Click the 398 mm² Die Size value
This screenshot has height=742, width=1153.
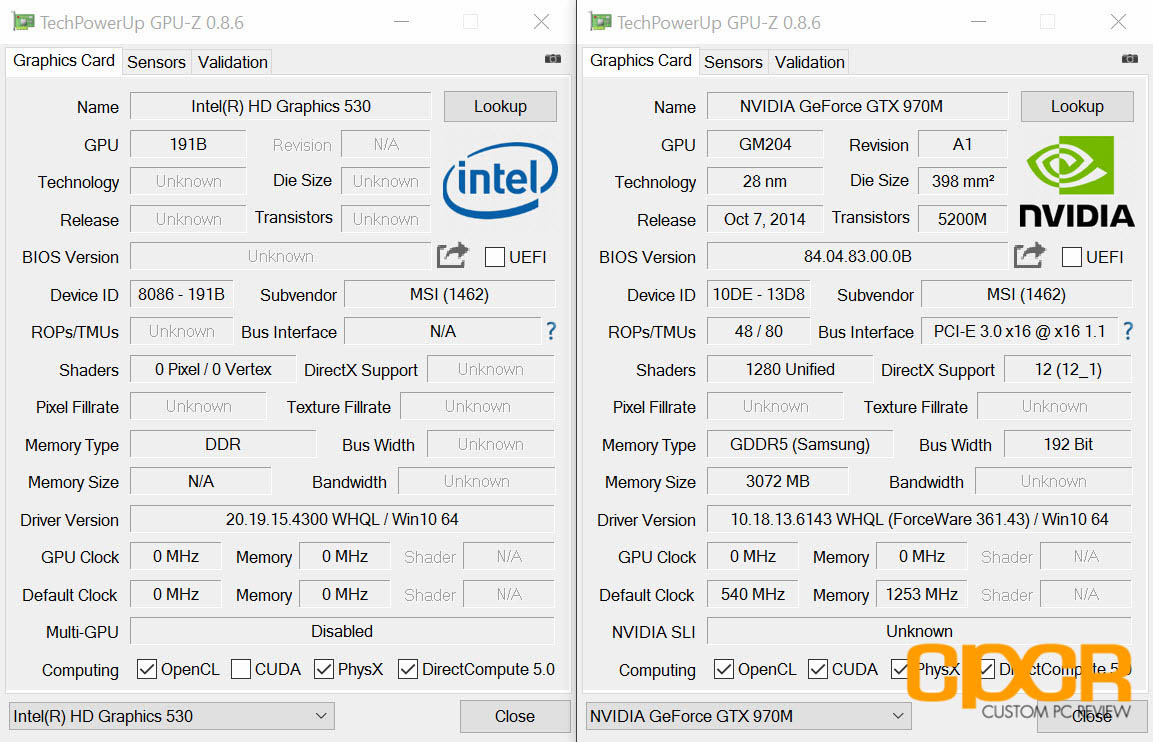(x=963, y=182)
